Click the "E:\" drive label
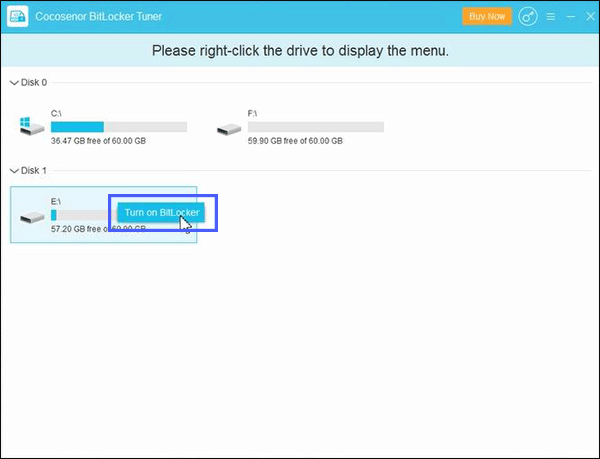 56,202
